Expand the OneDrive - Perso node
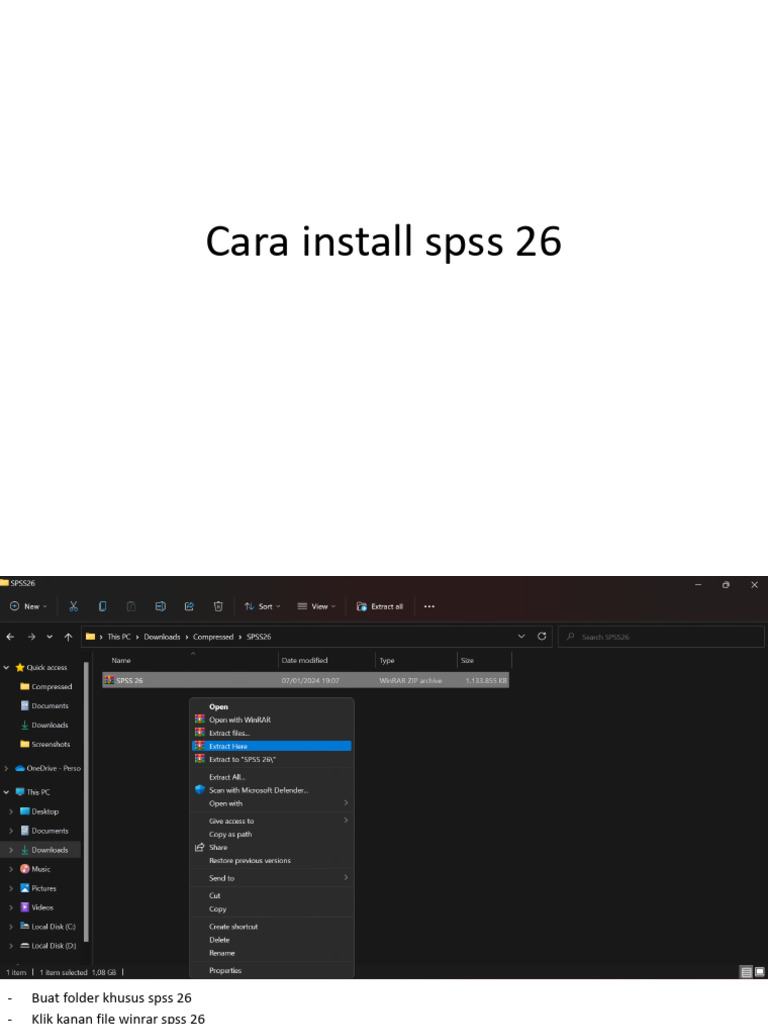This screenshot has width=768, height=1024. (7, 768)
